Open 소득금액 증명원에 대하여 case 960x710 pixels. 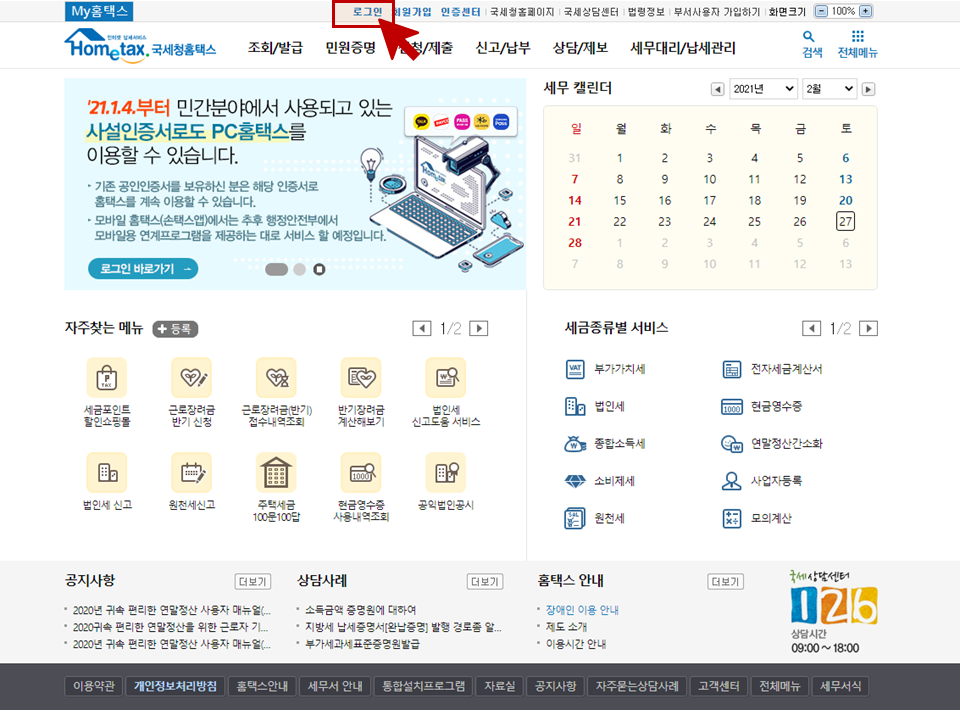pyautogui.click(x=361, y=610)
